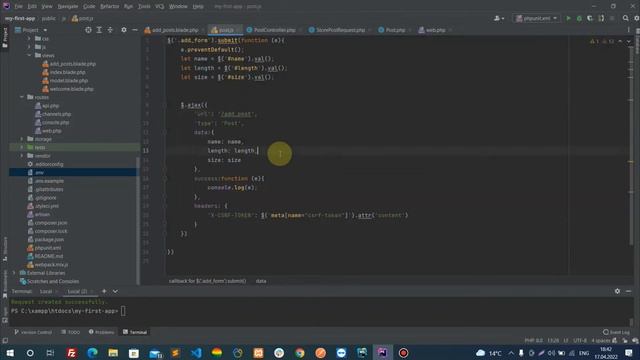
Task: Expand the storage folder in project tree
Action: (22, 139)
